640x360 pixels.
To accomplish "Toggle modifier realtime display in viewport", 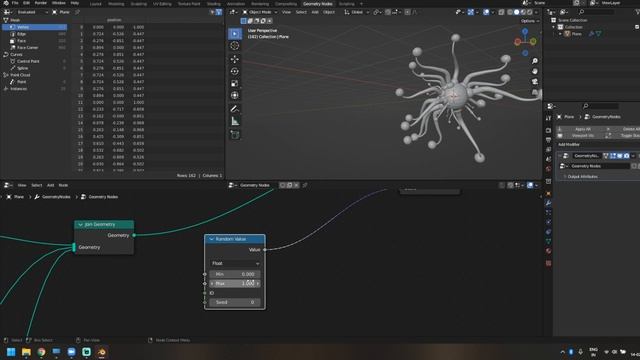I will (620, 156).
